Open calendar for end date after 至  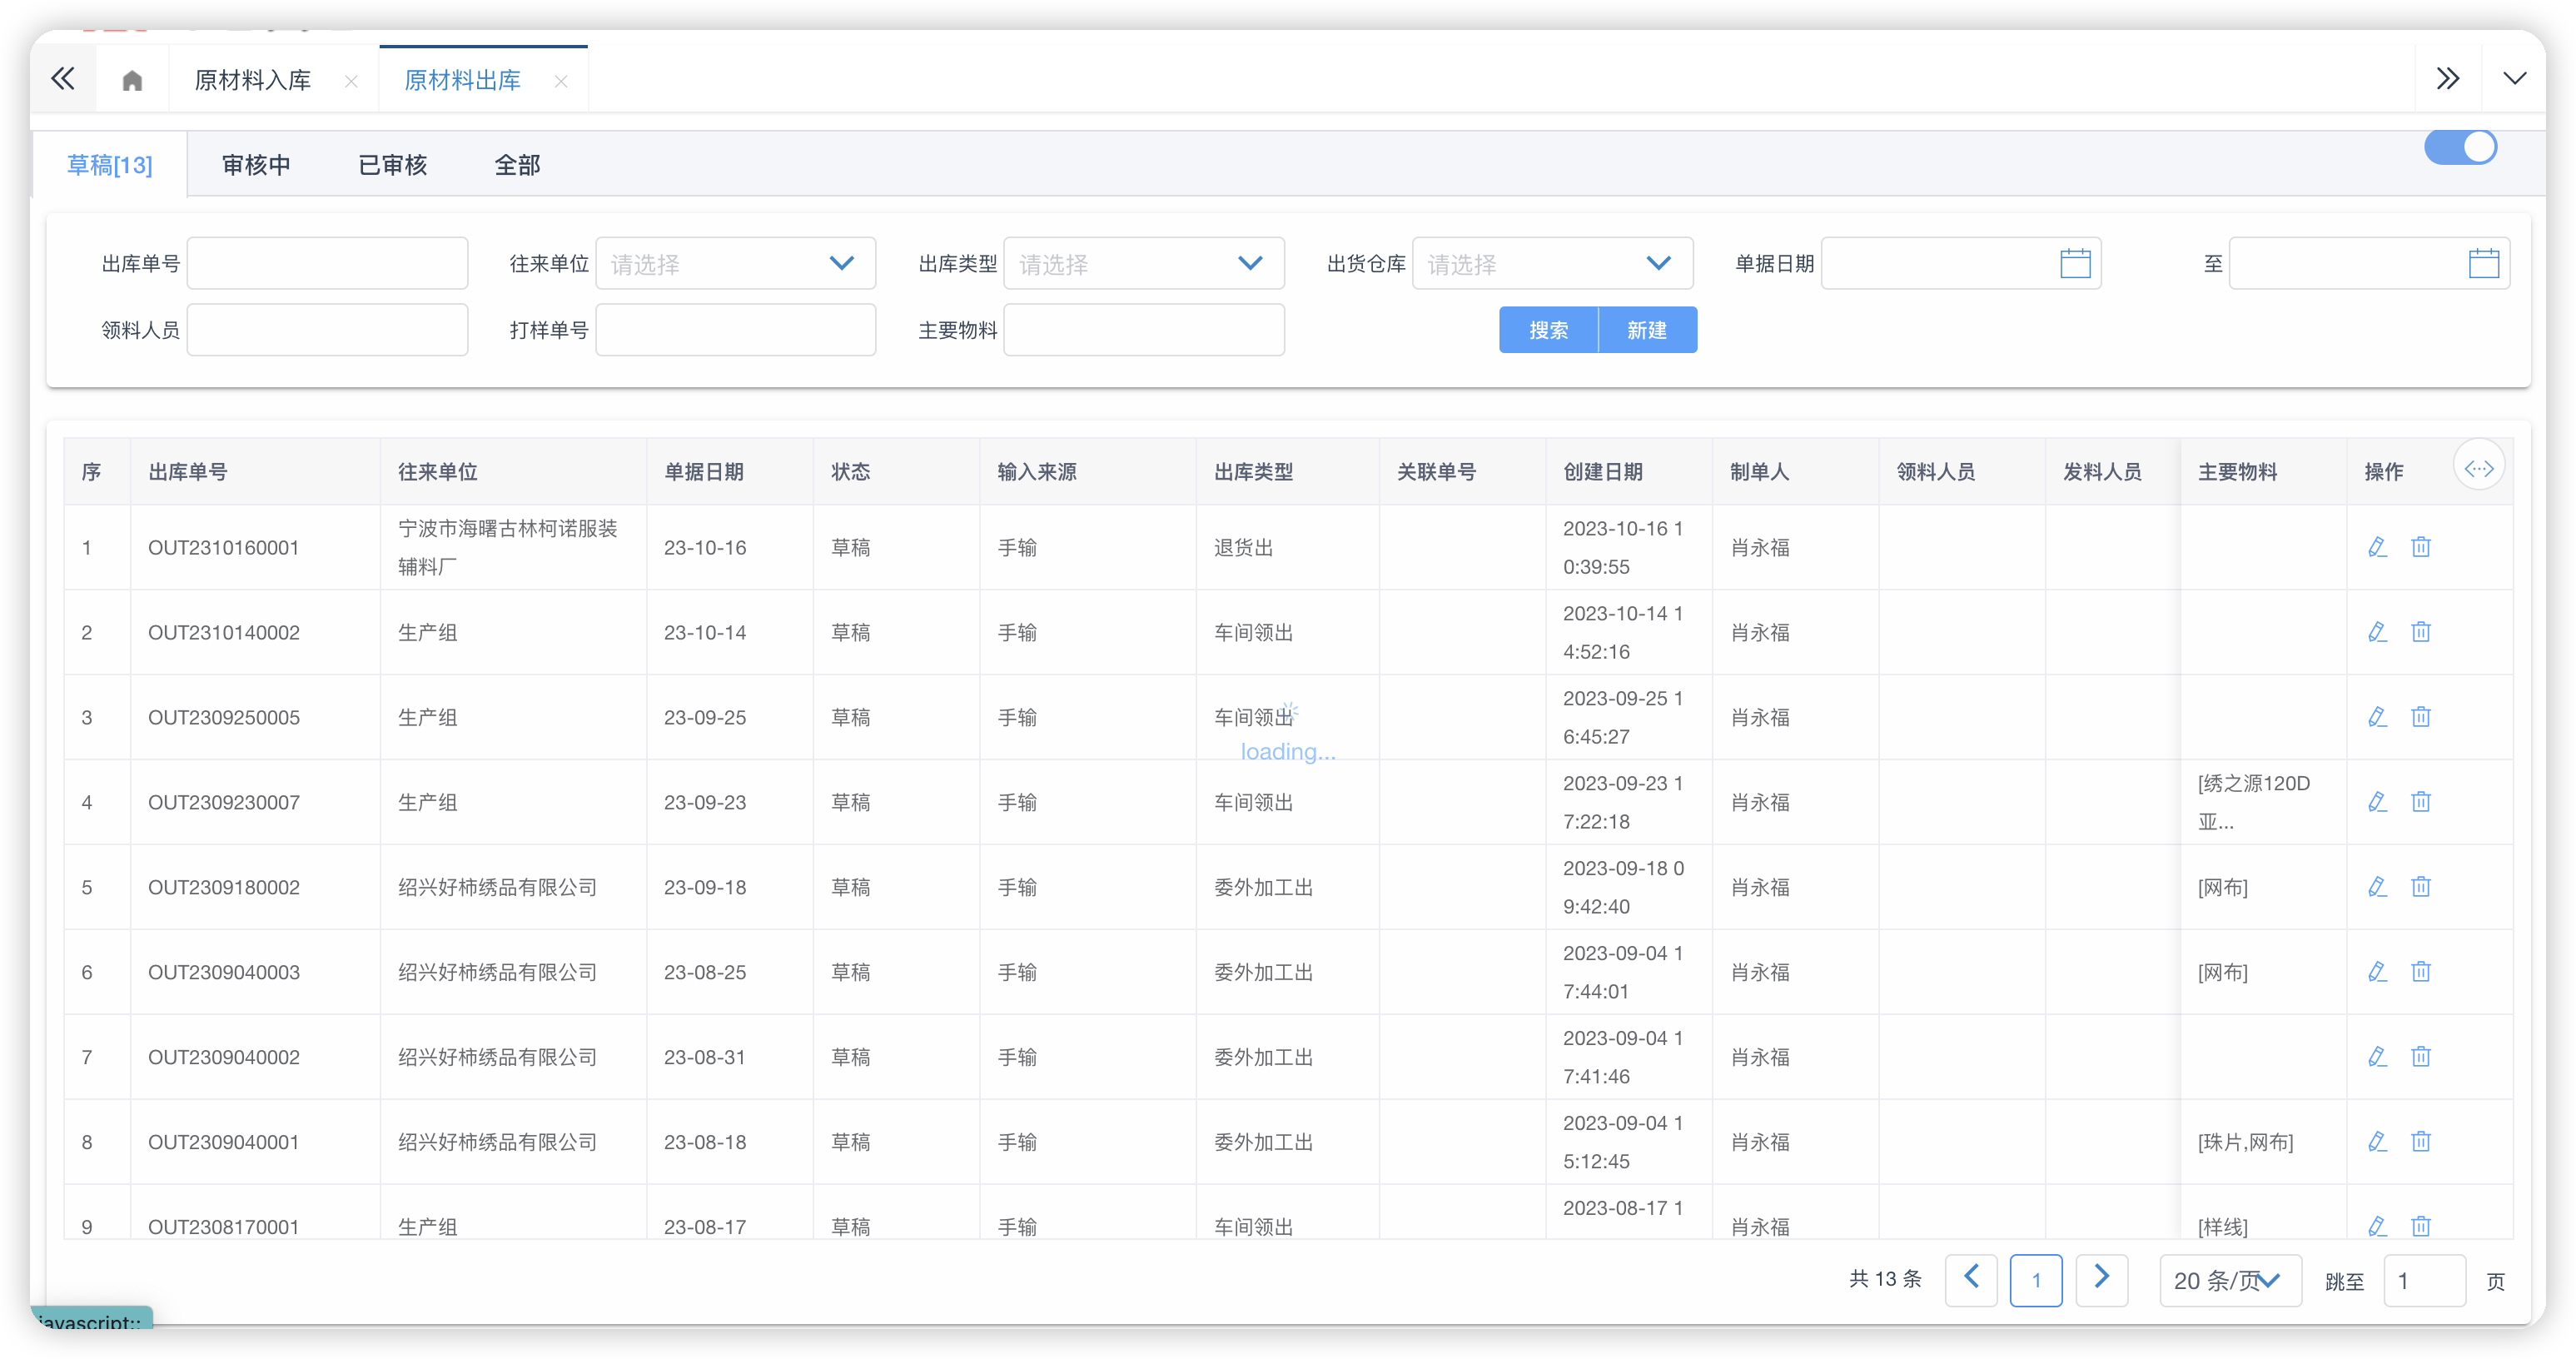2484,264
